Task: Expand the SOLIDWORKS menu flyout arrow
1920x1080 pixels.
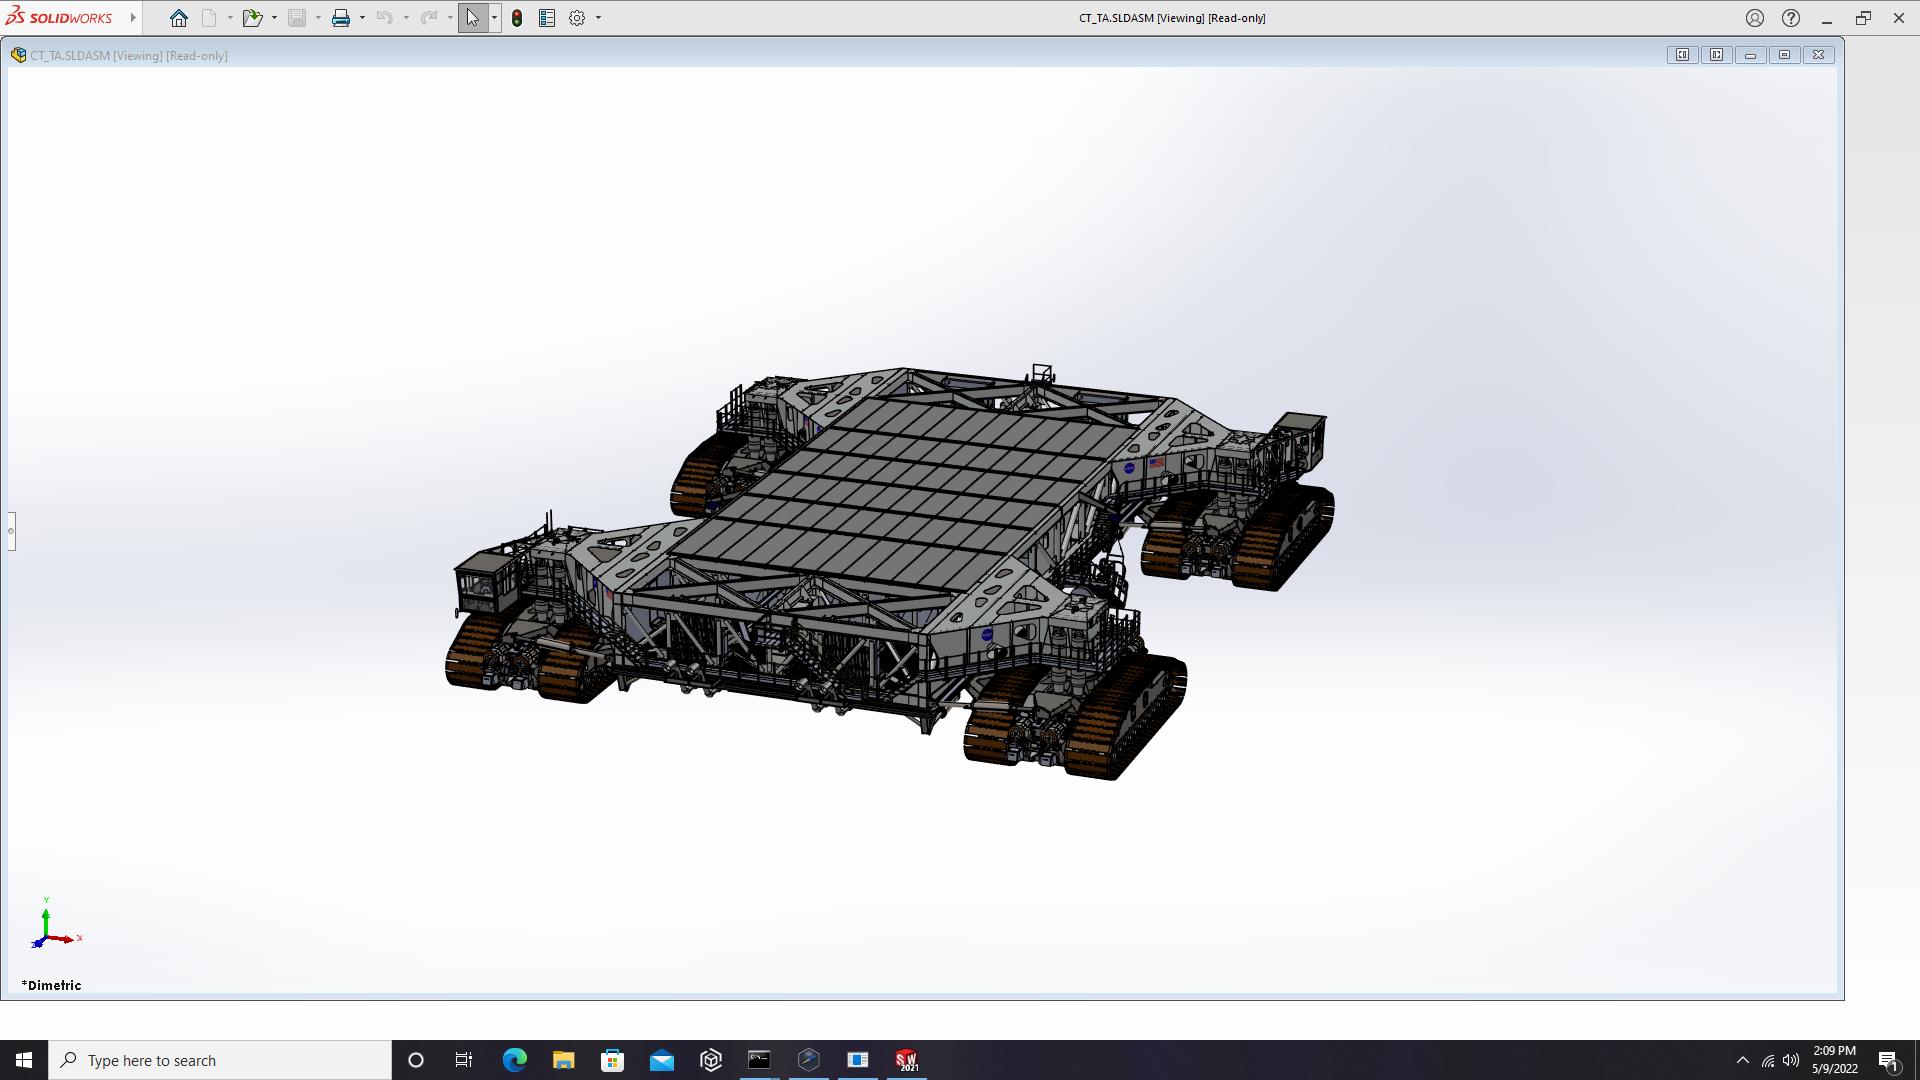Action: click(133, 18)
